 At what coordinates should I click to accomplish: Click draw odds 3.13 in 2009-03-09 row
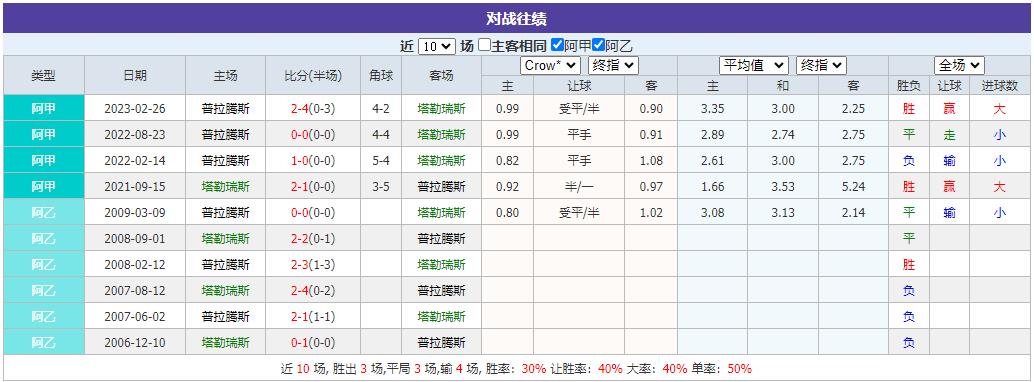tap(783, 213)
